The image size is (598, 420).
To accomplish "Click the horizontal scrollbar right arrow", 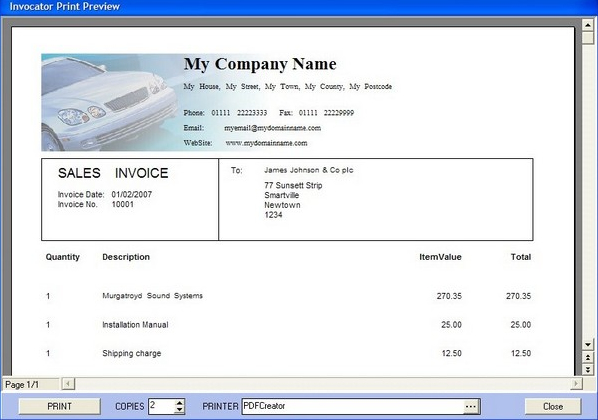I will tap(576, 383).
